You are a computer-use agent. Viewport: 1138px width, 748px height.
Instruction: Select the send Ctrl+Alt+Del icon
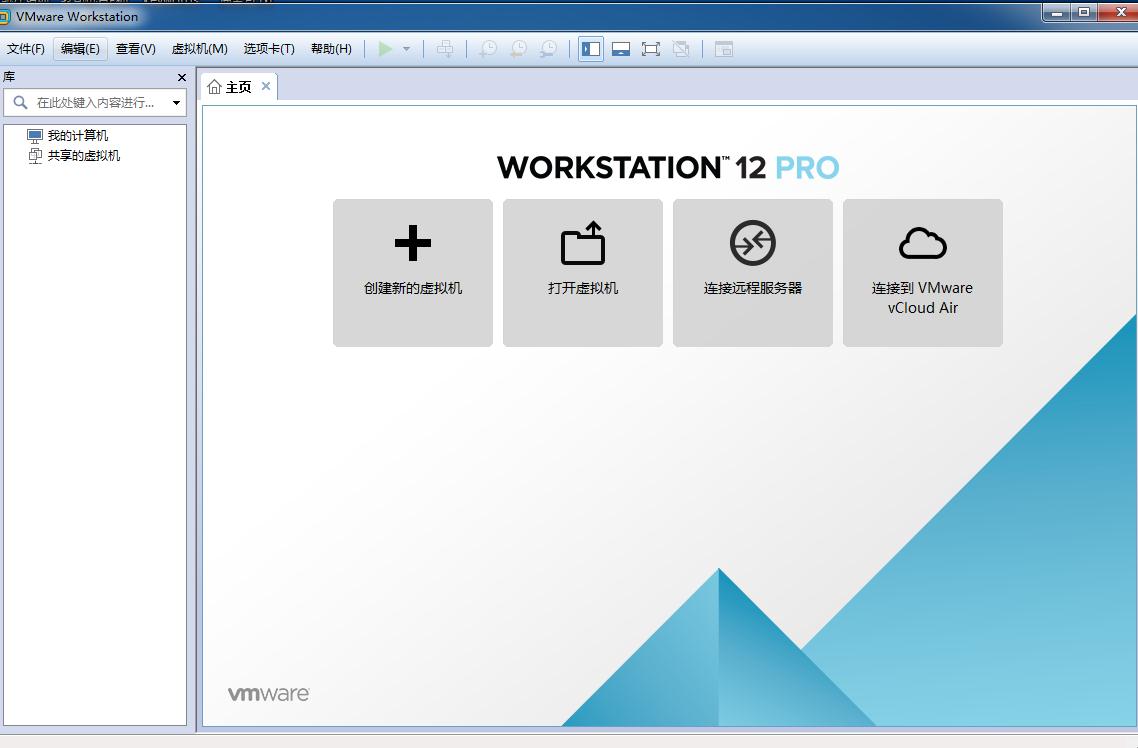coord(445,48)
